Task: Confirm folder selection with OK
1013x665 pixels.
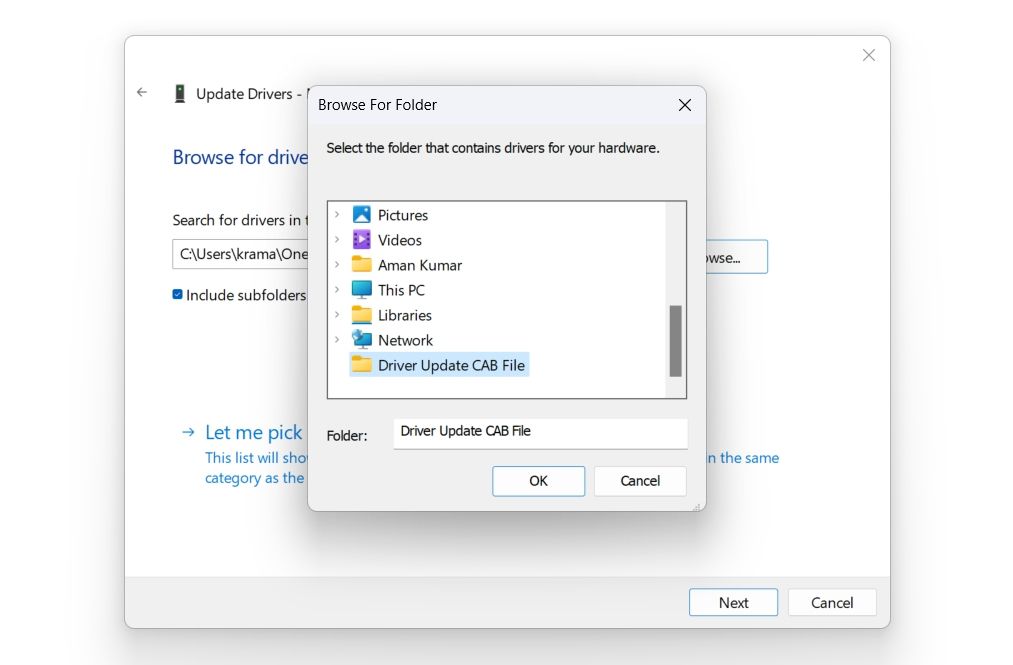Action: tap(538, 481)
